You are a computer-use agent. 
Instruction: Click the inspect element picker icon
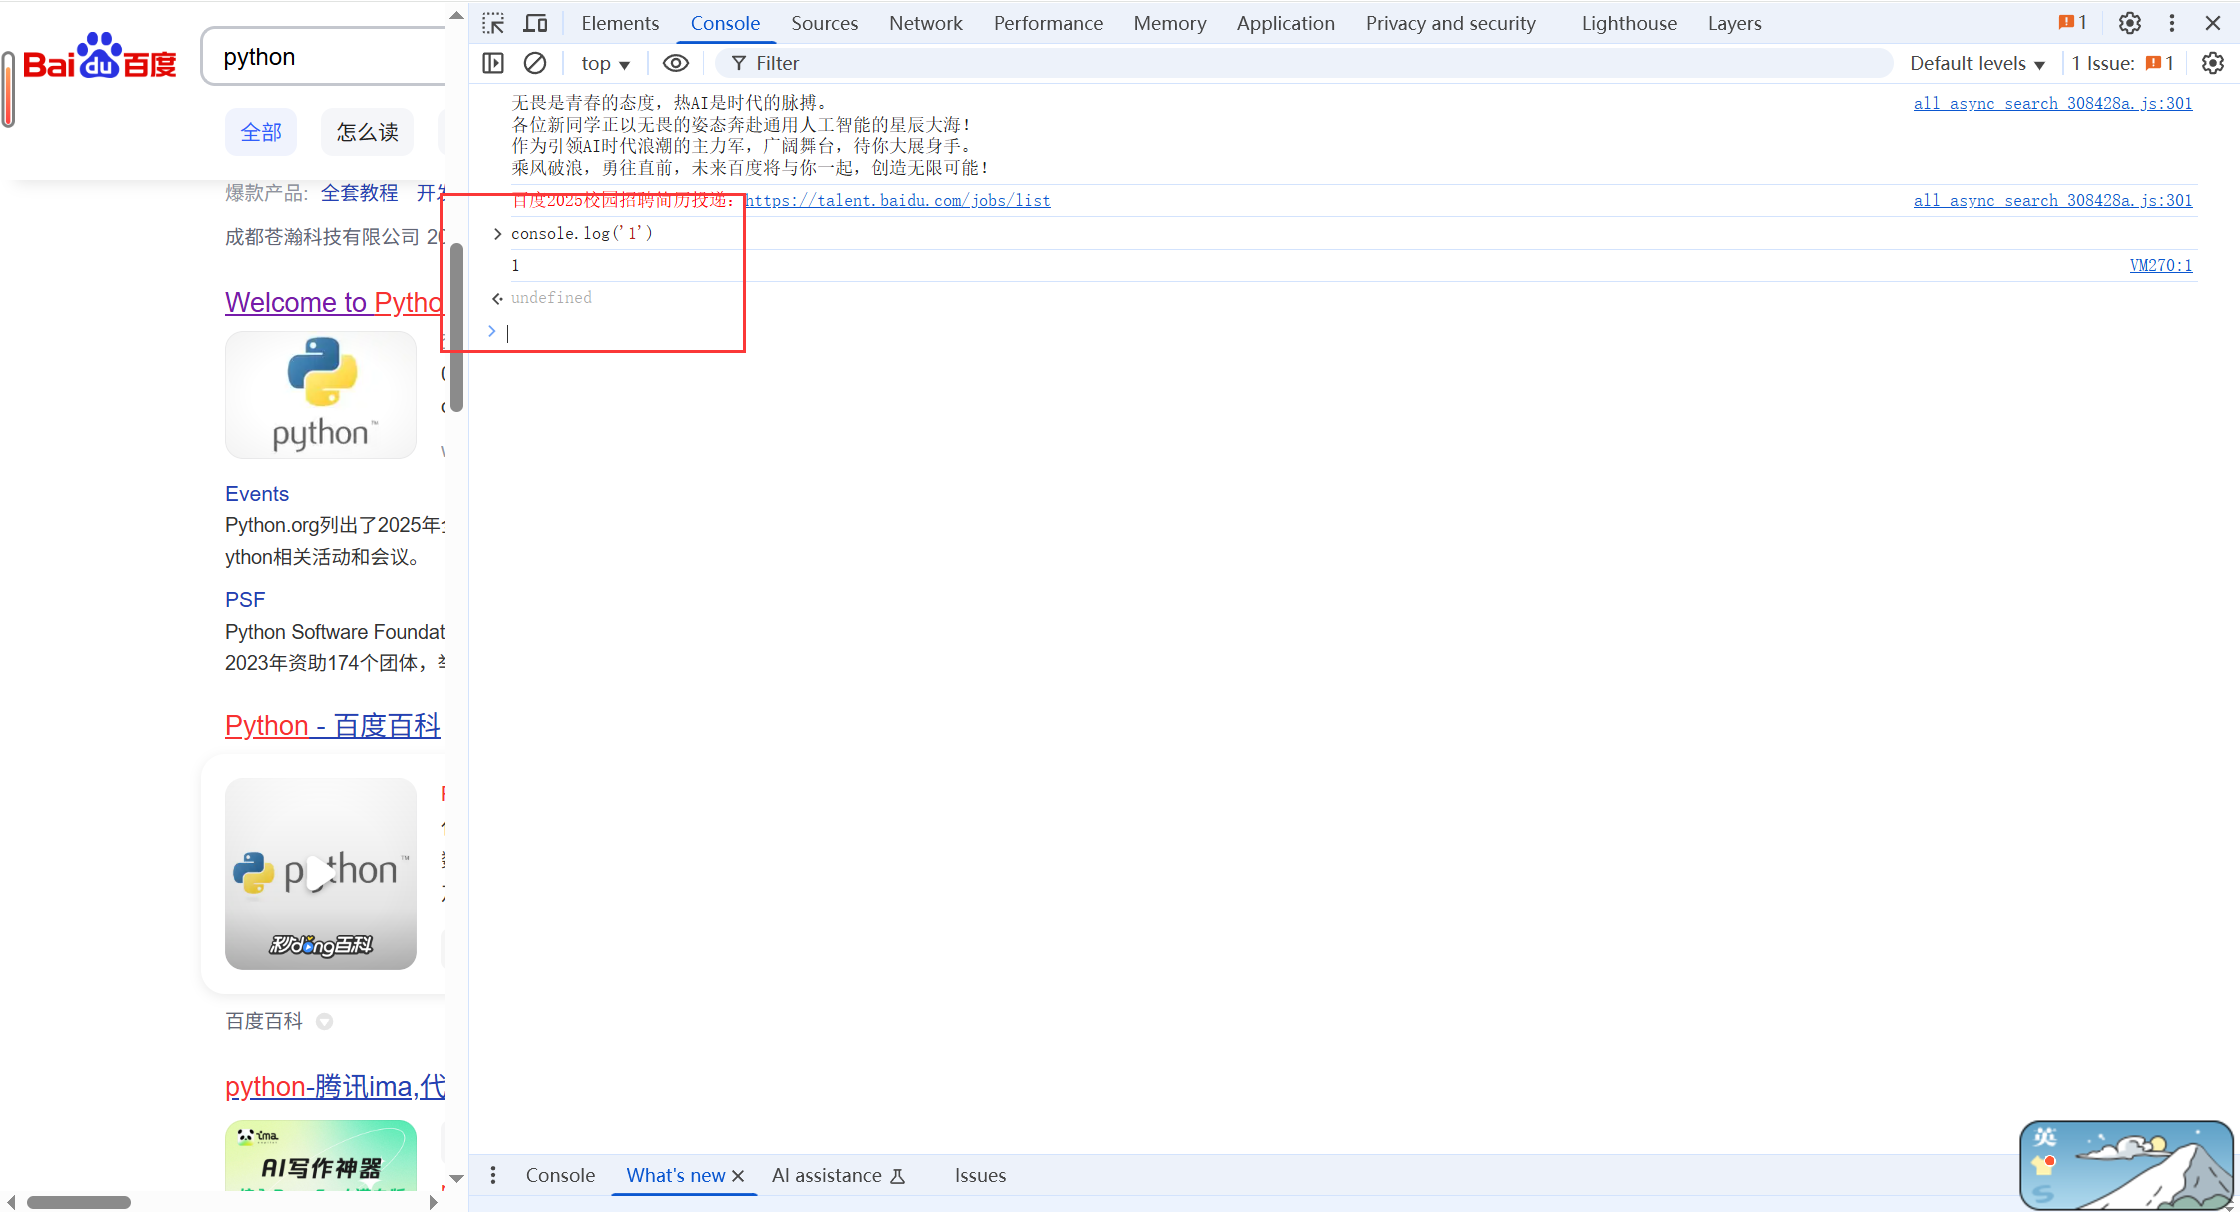(493, 23)
